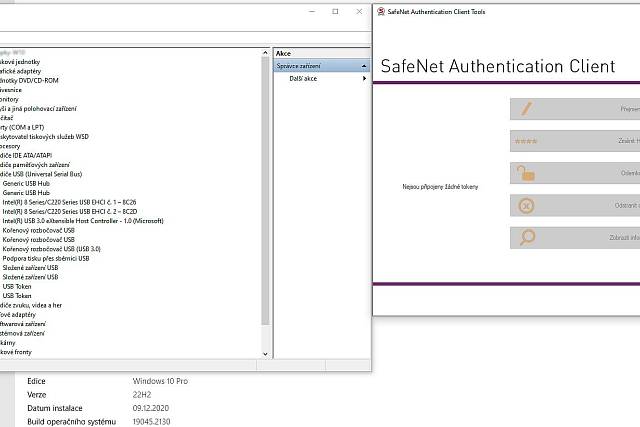The width and height of the screenshot is (640, 427).
Task: Select the IDE ATA/ATAPI controllers category
Action: tap(26, 156)
